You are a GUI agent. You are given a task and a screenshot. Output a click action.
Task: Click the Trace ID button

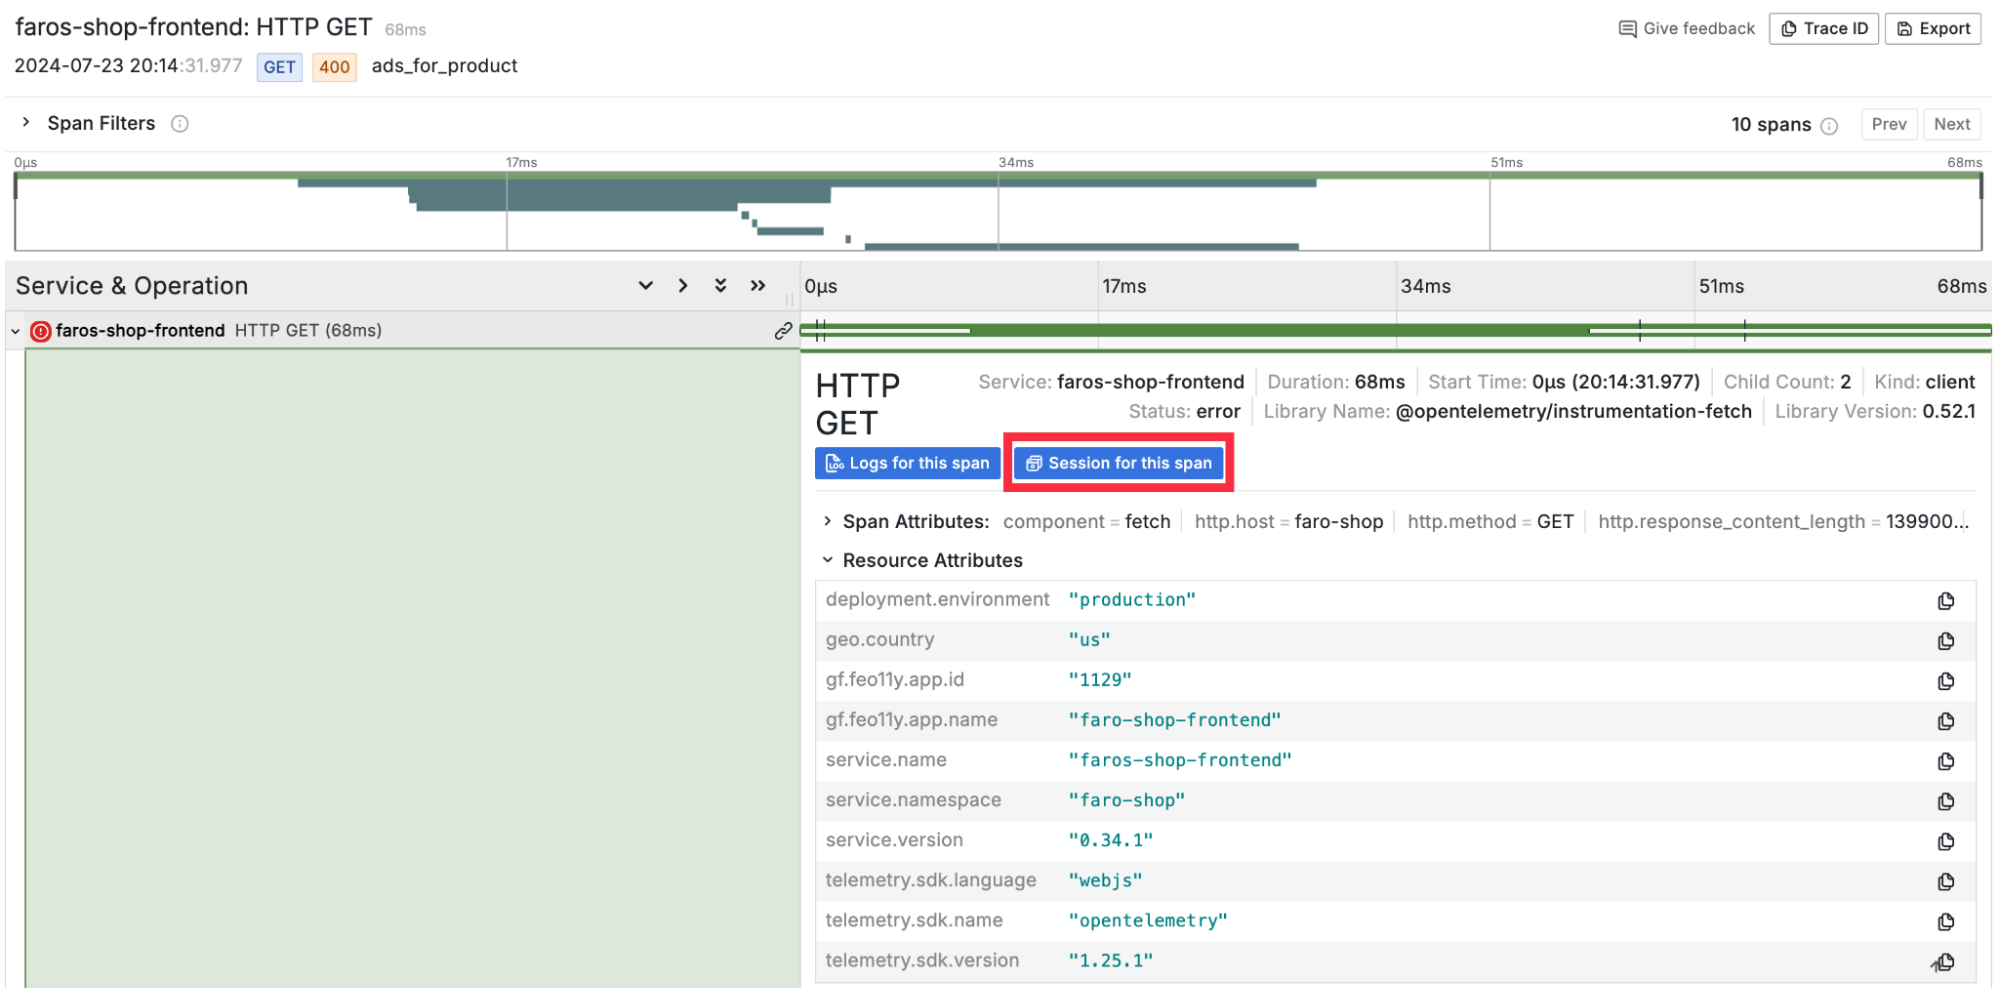[1824, 29]
